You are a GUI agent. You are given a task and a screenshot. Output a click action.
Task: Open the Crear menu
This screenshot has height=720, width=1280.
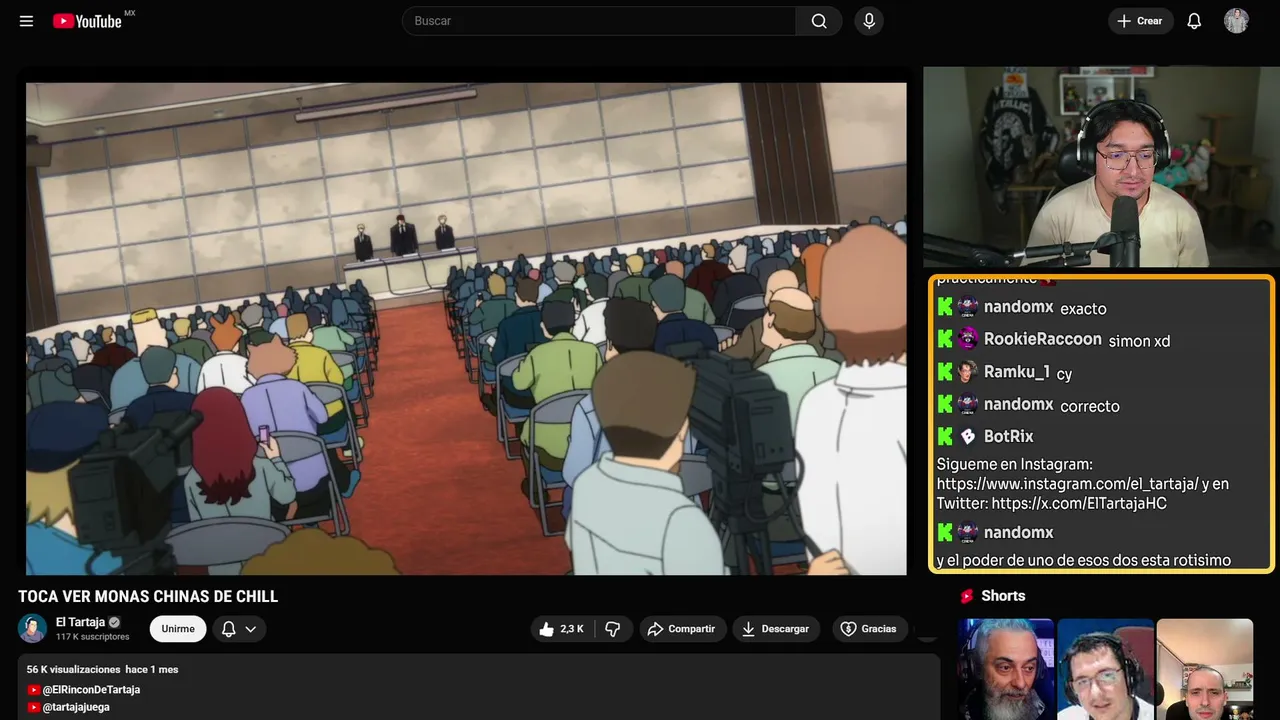[x=1140, y=21]
